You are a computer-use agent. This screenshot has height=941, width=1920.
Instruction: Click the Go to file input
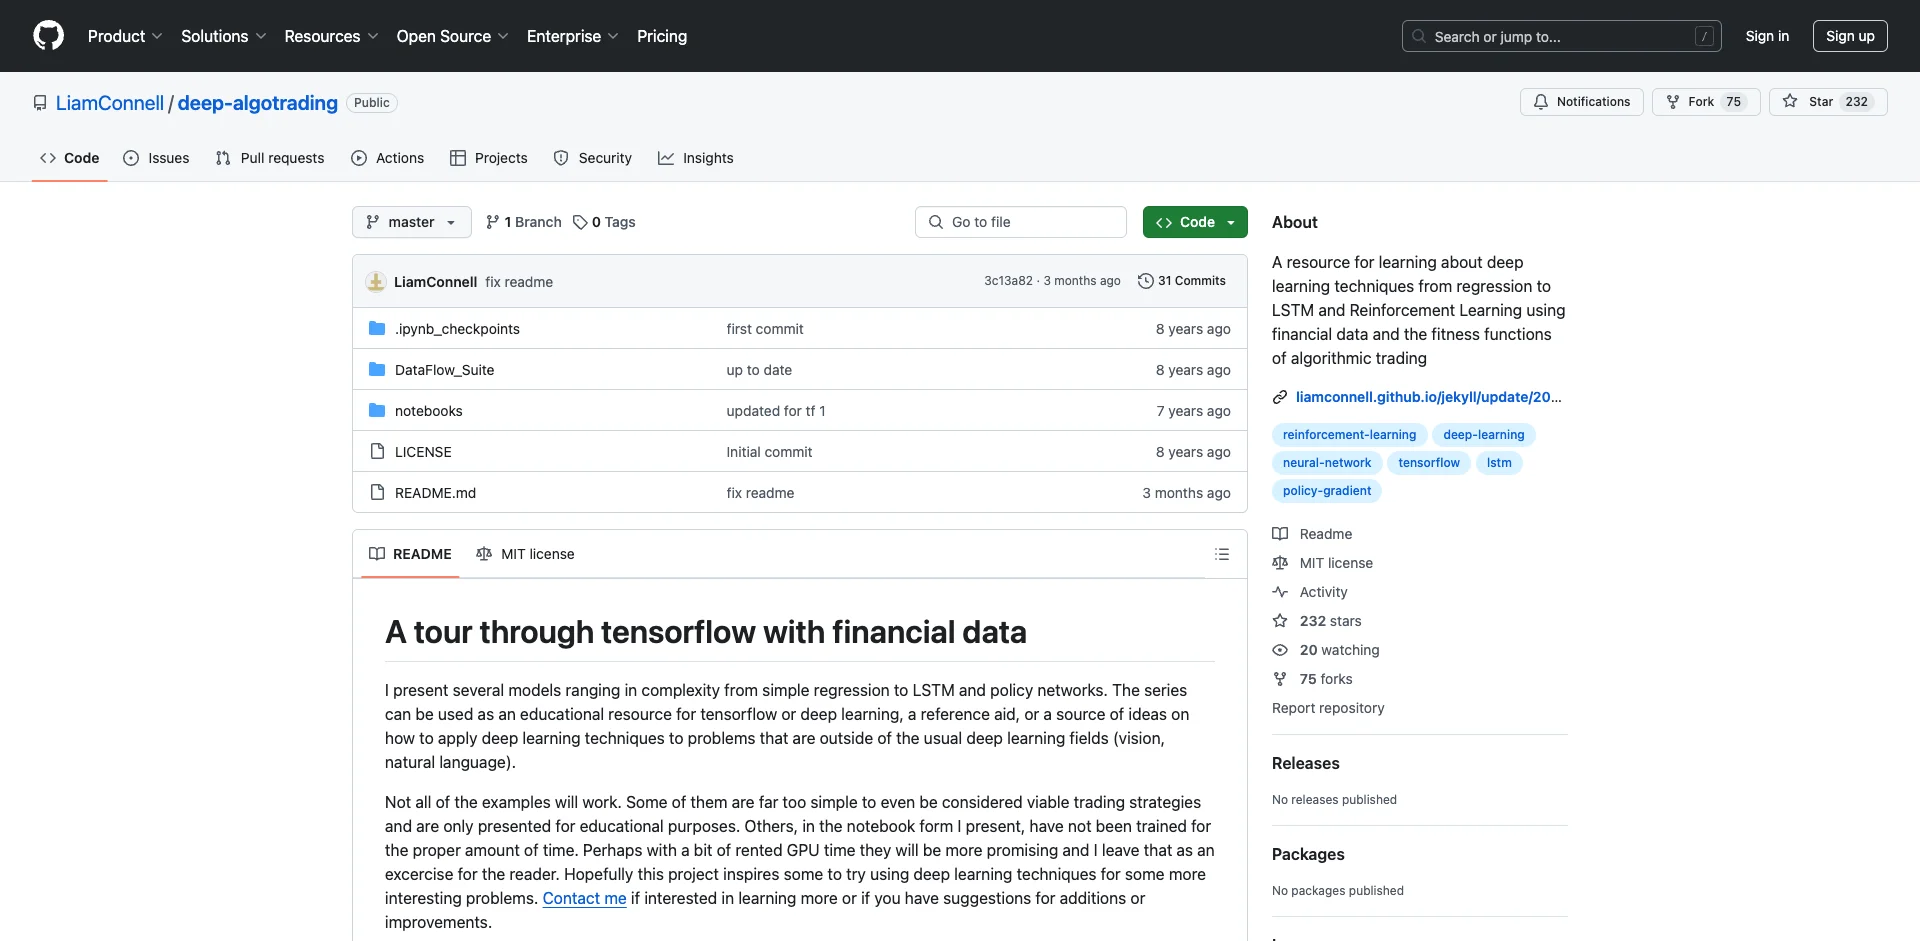(x=1021, y=222)
